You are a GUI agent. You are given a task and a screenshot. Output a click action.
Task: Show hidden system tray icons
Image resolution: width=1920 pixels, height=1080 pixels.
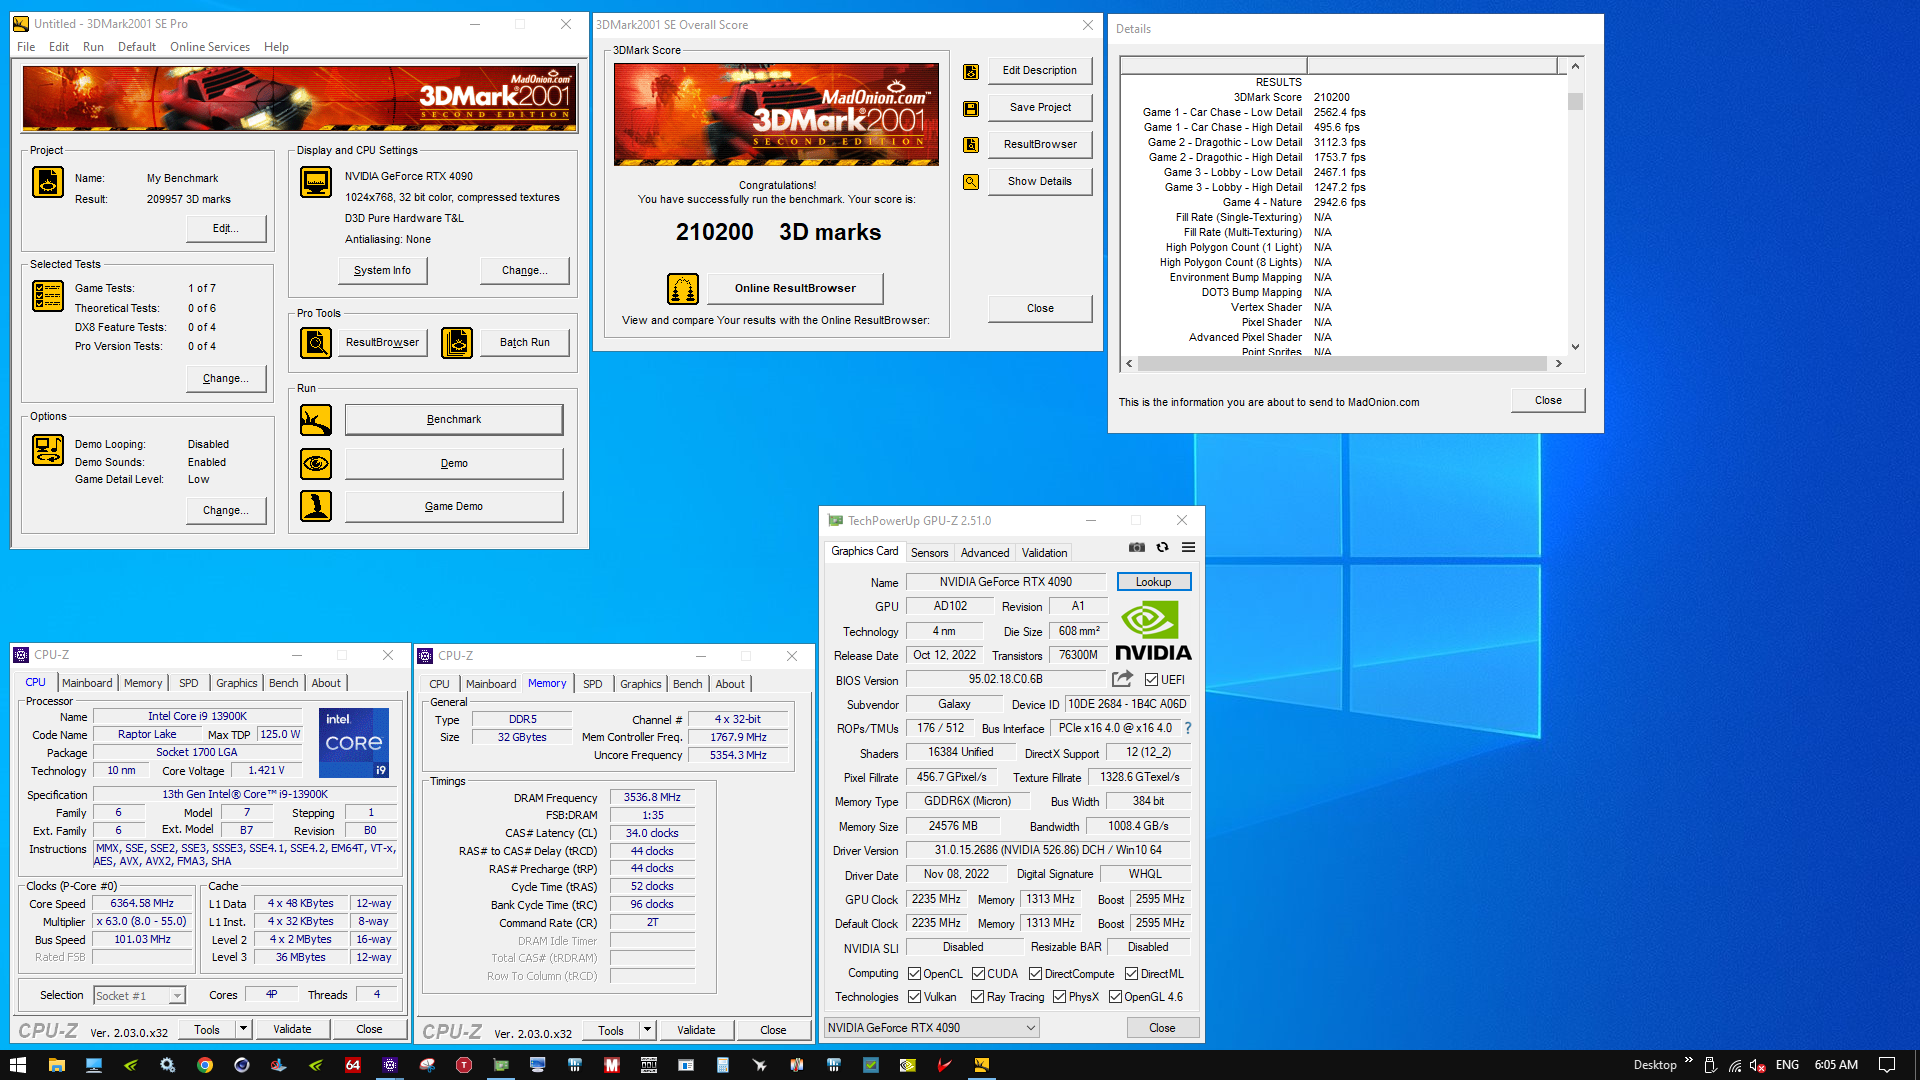click(1689, 1062)
